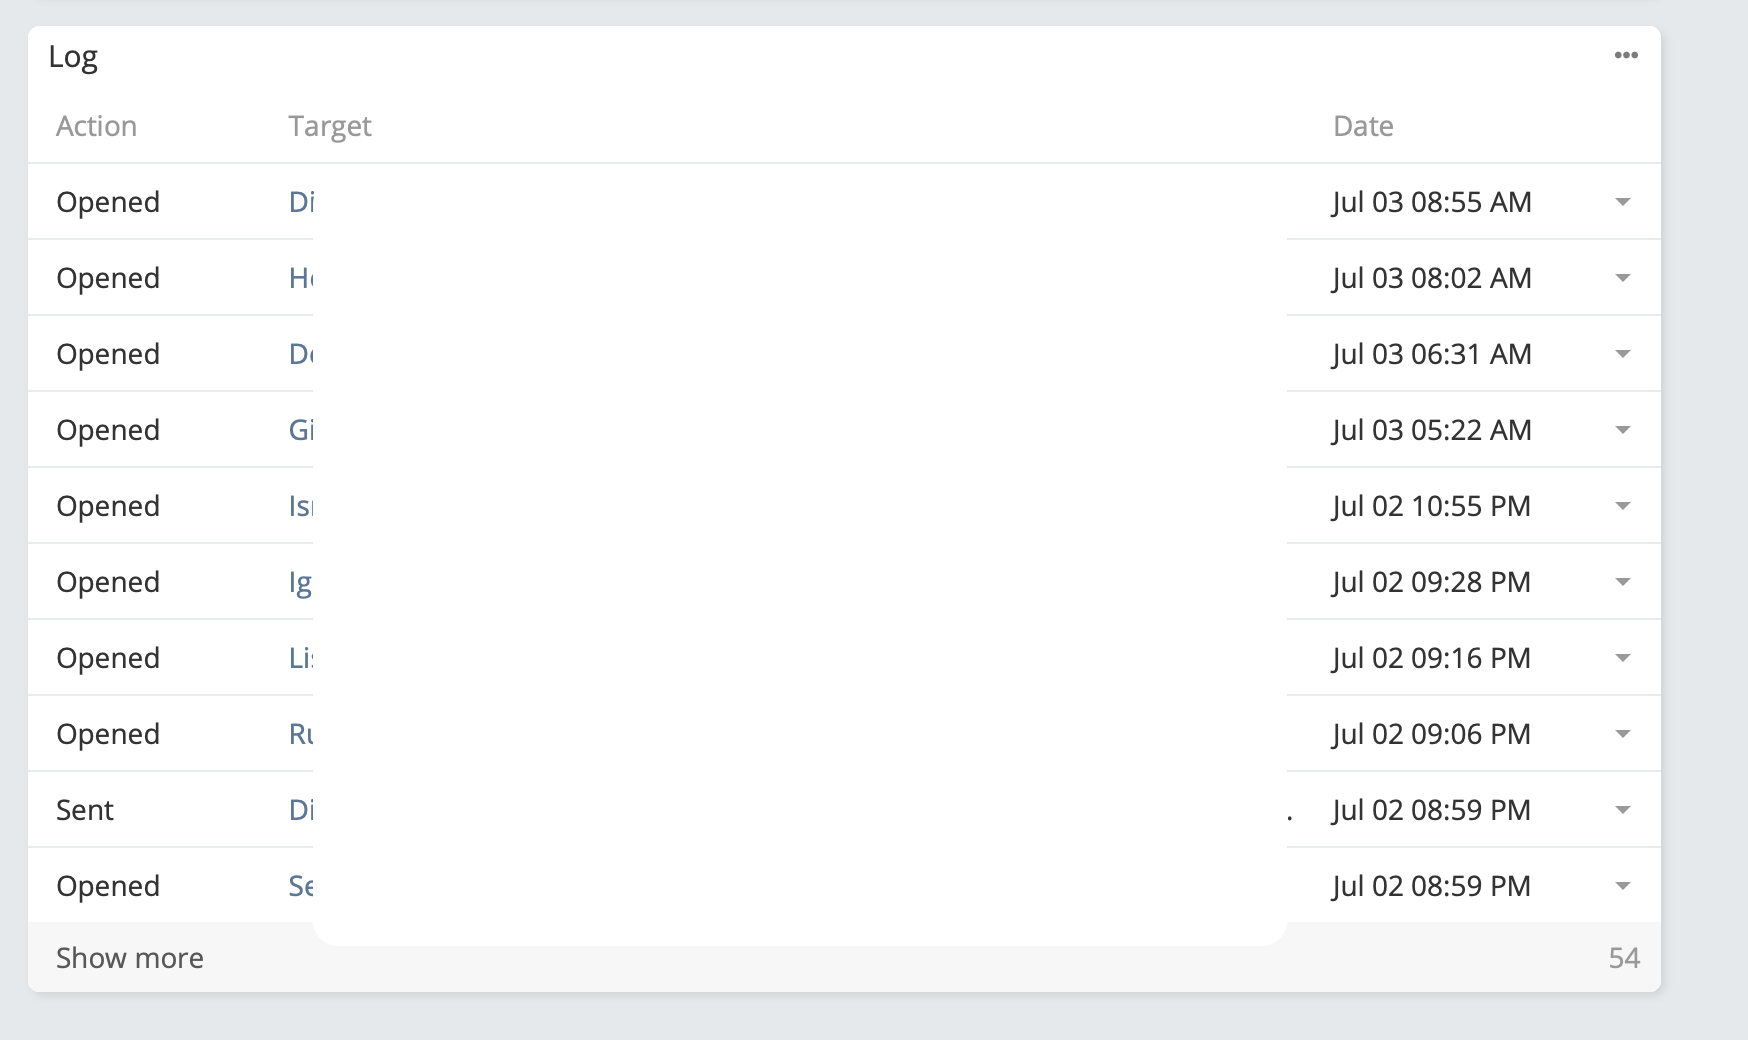
Task: Expand the Jul 02 09:16 PM row arrow
Action: point(1623,658)
